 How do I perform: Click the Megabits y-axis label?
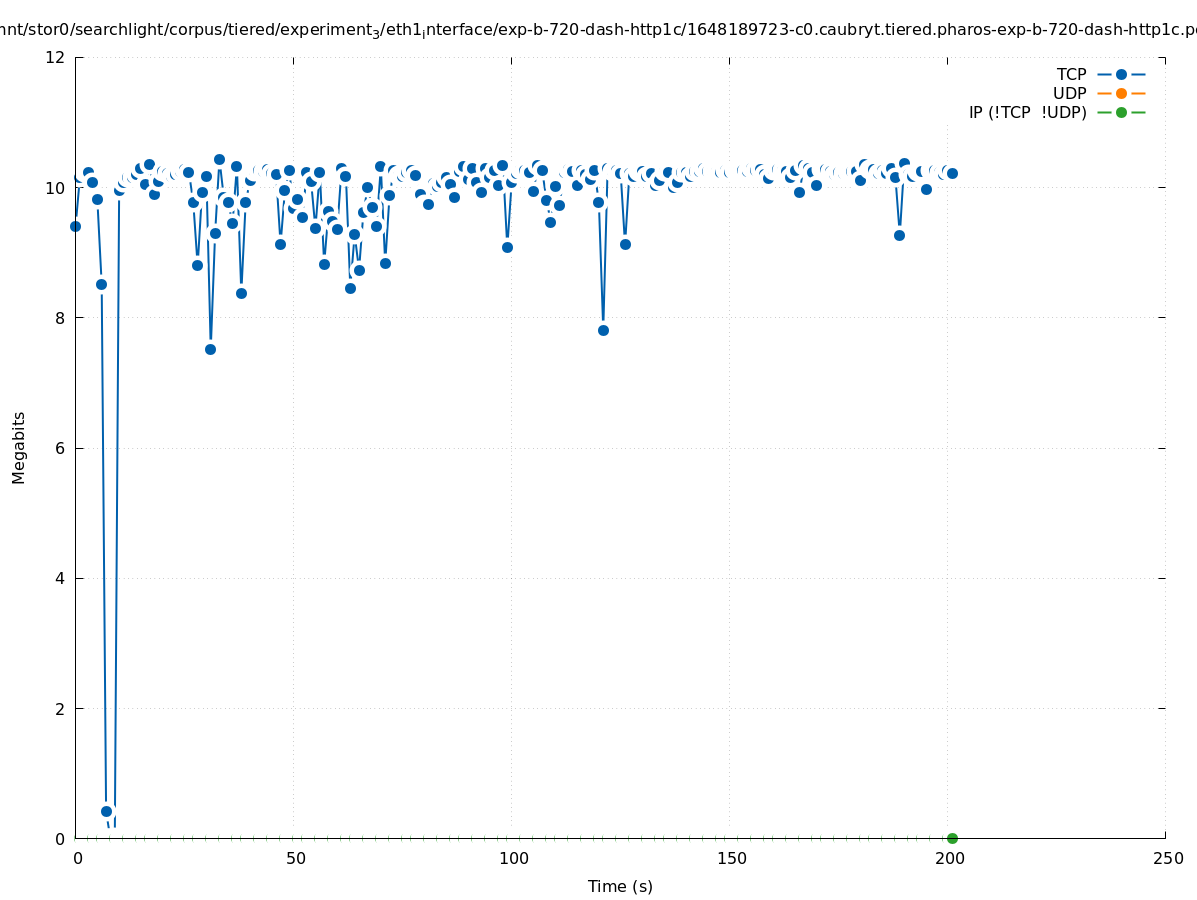(19, 447)
